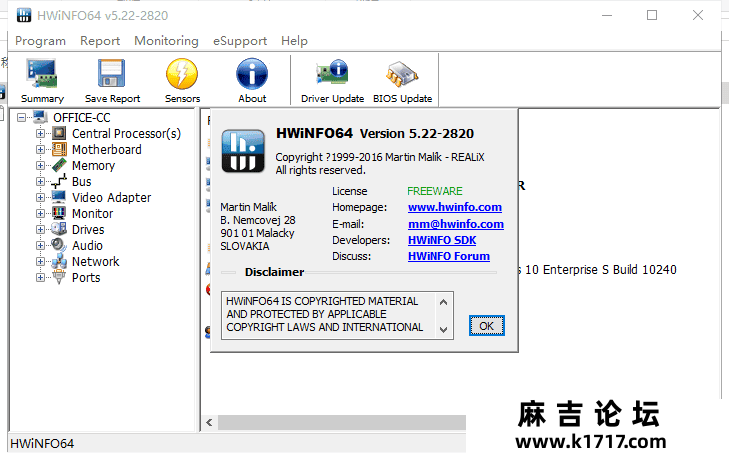Select the Motherboard label in tree
The height and width of the screenshot is (460, 729).
(x=106, y=150)
